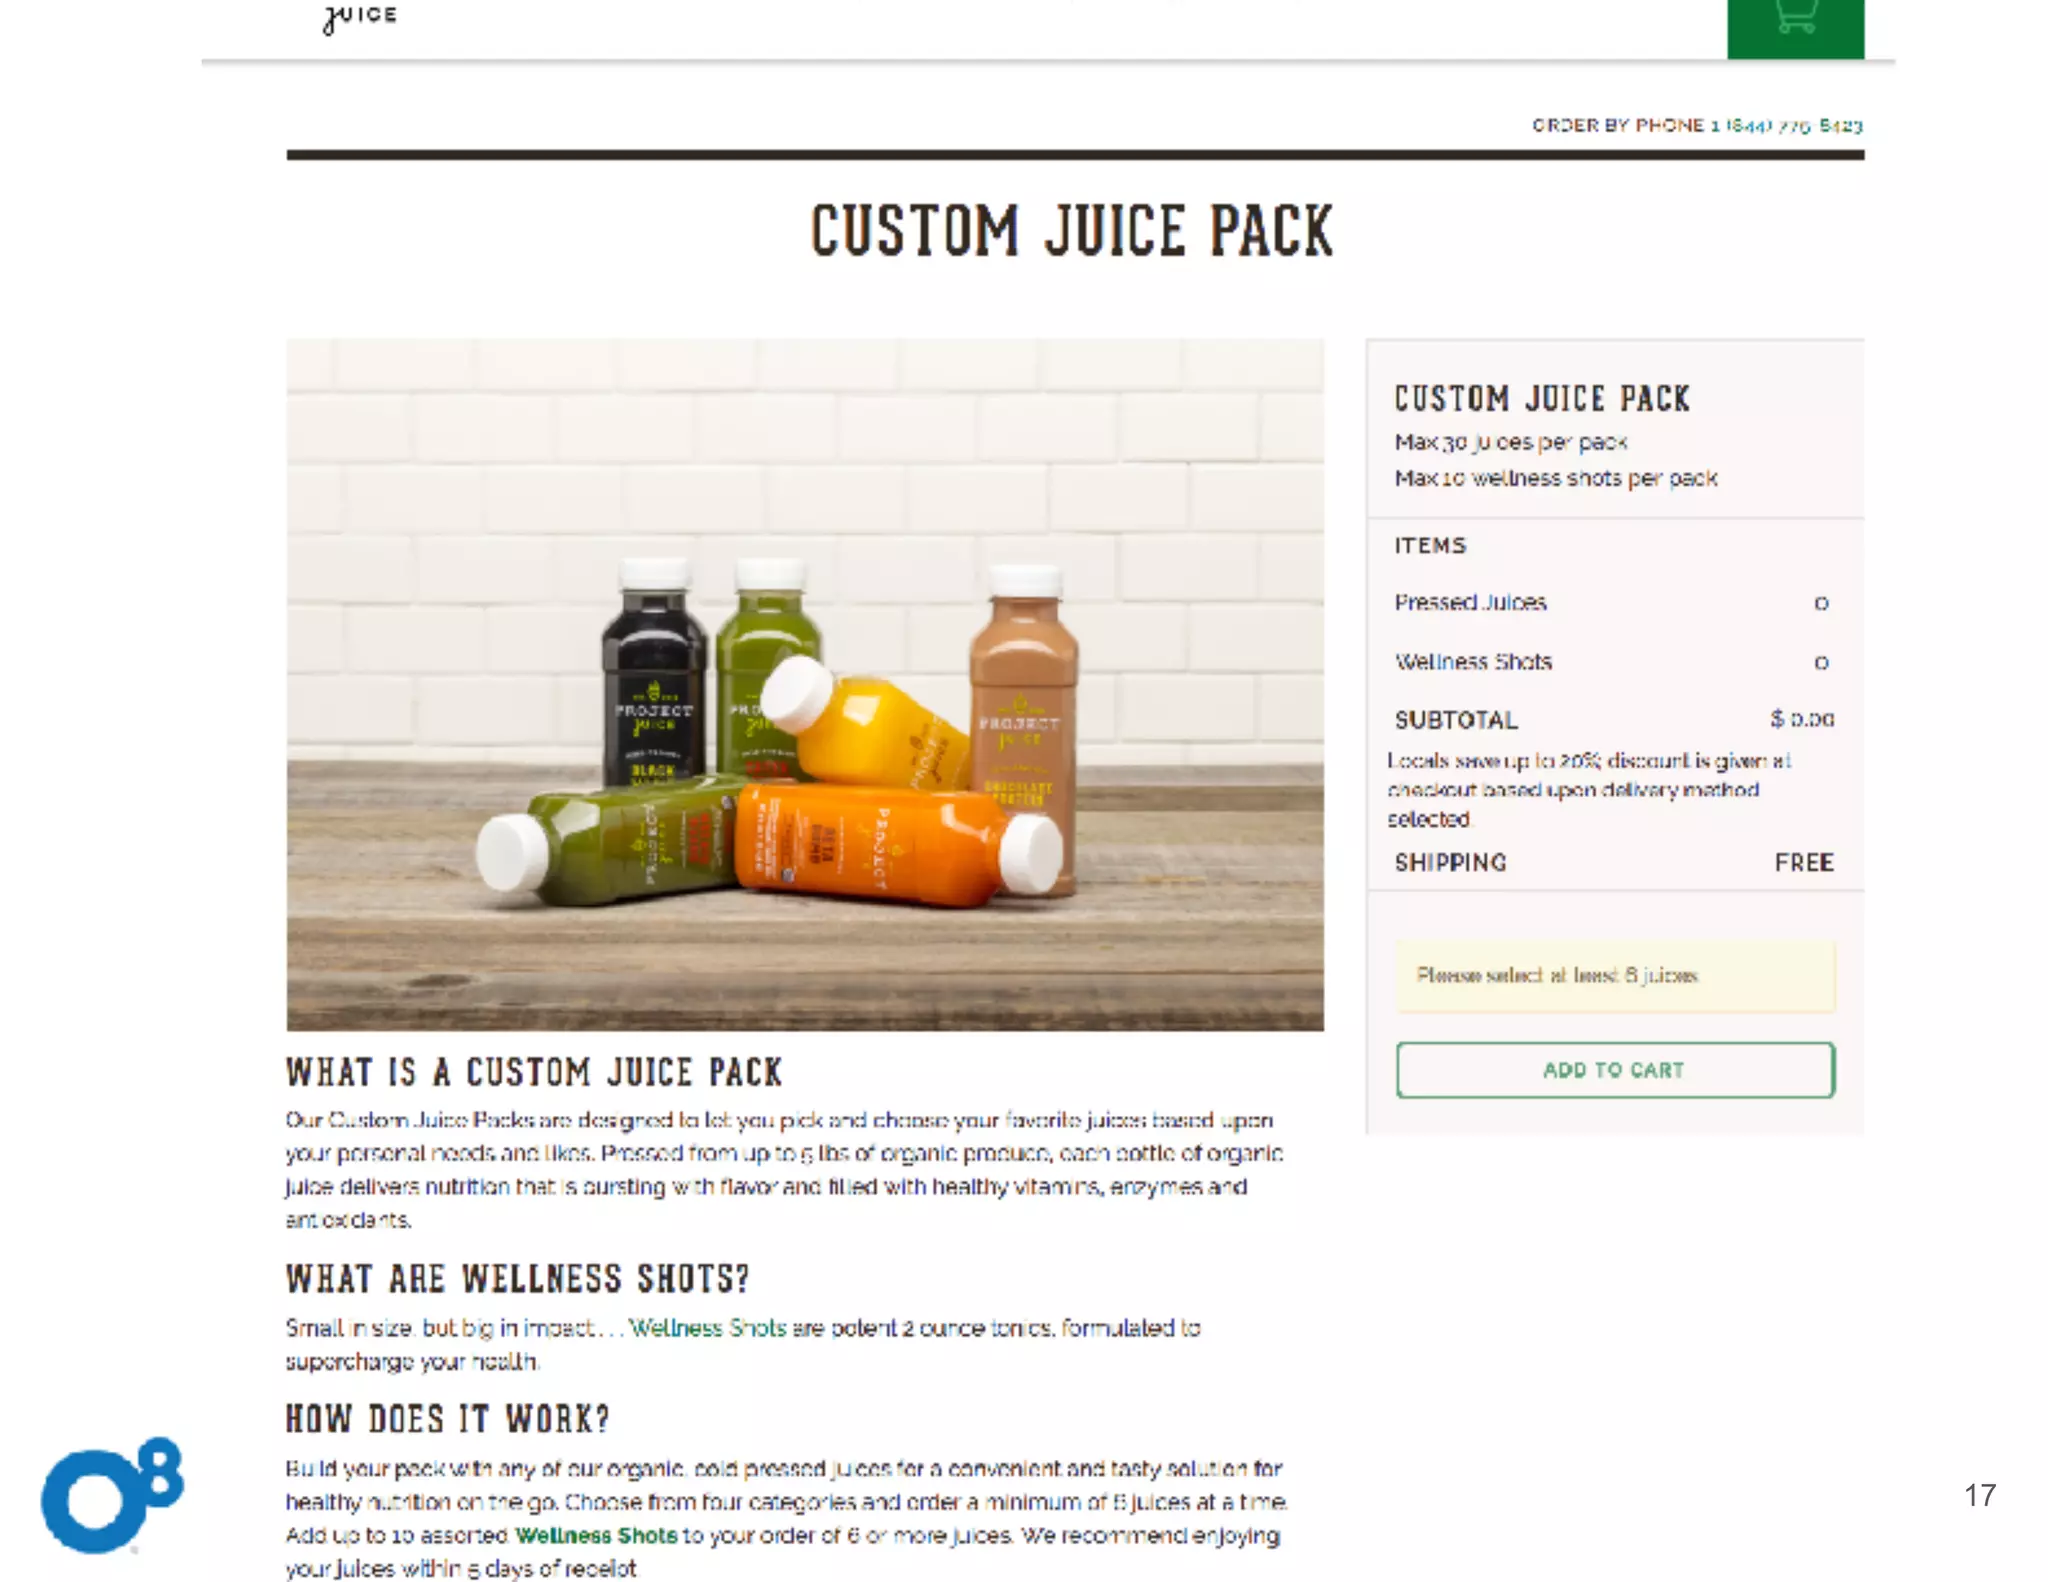
Task: Open the Wellness Shots link in paragraph
Action: (707, 1328)
